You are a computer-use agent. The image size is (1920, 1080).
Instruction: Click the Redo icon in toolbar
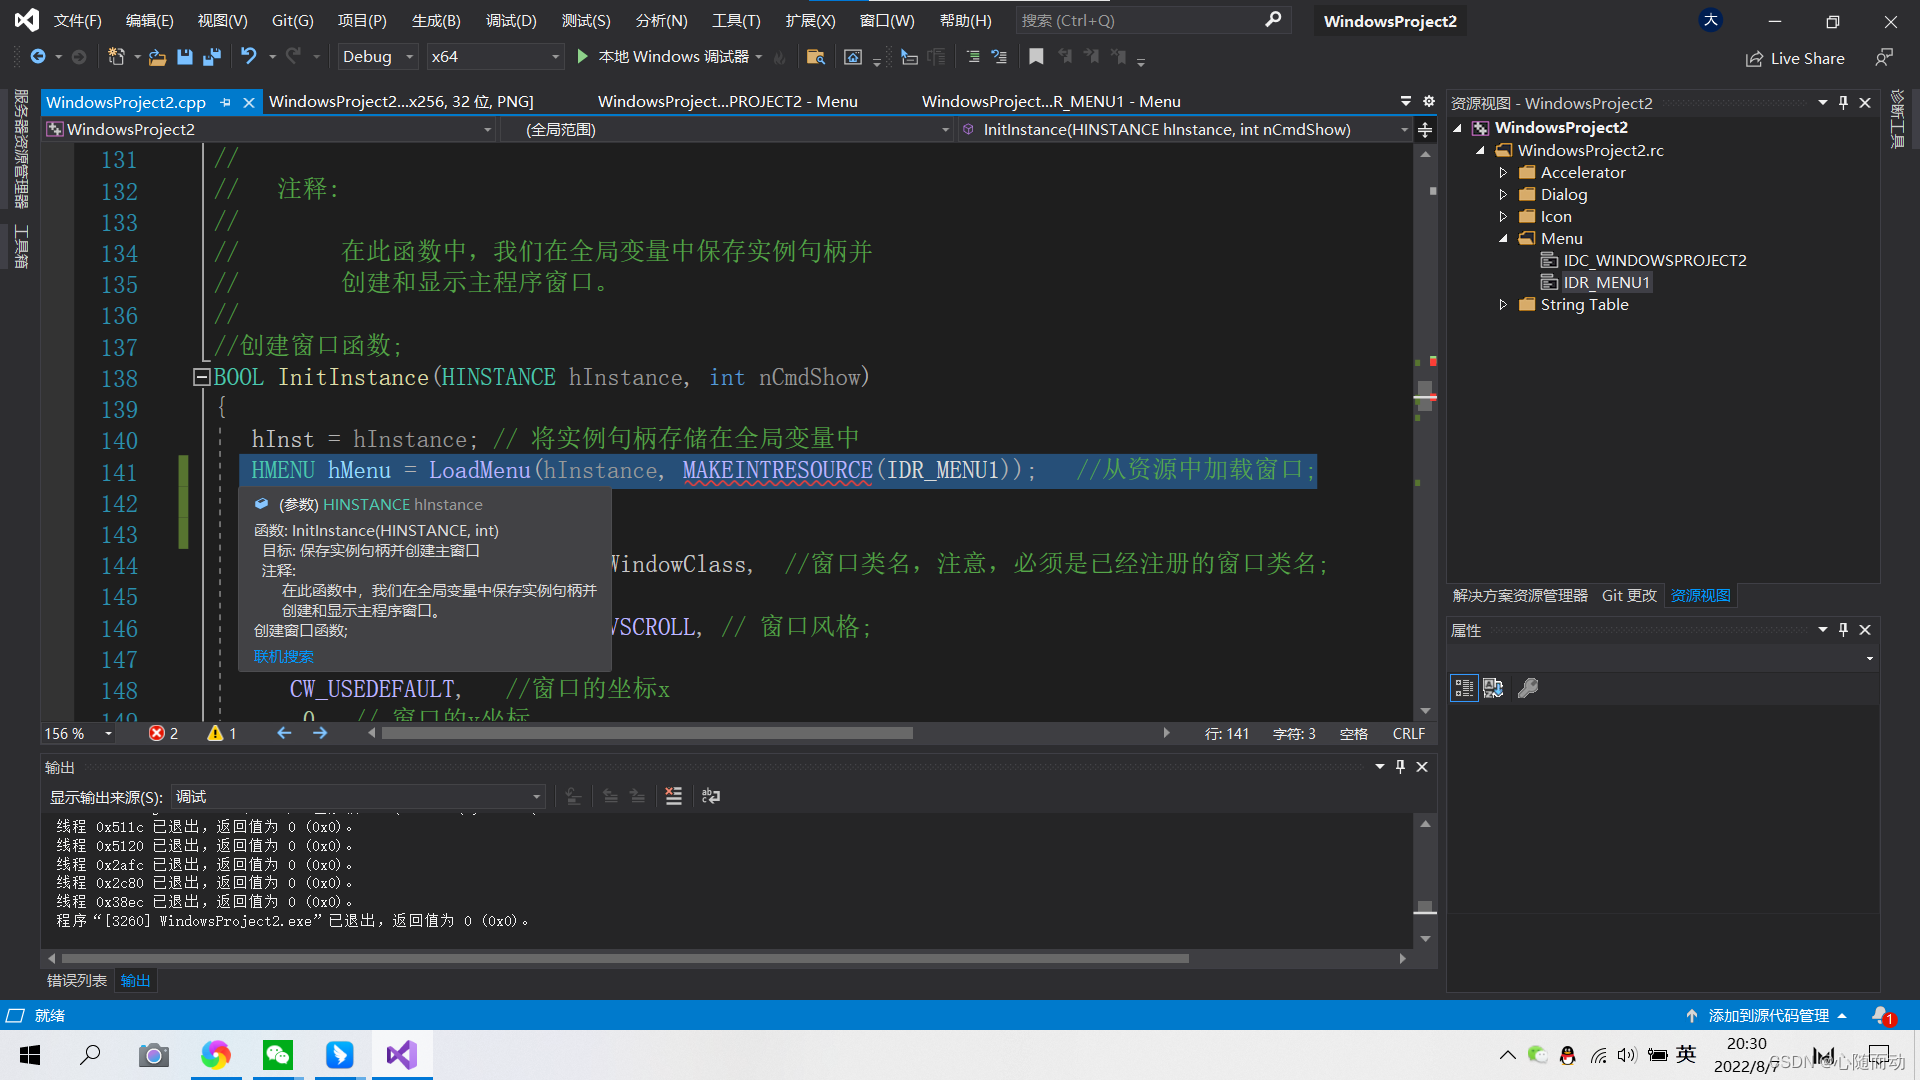[x=293, y=55]
